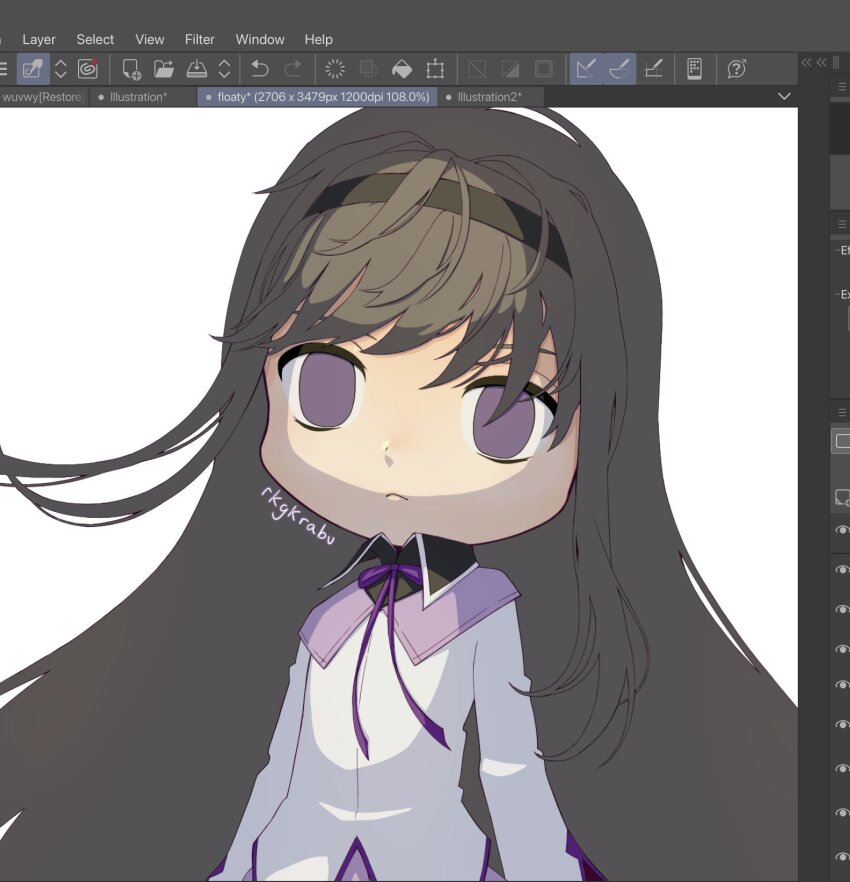The image size is (850, 882).
Task: Open CLIP STUDIO support question-mark icon
Action: click(x=736, y=69)
